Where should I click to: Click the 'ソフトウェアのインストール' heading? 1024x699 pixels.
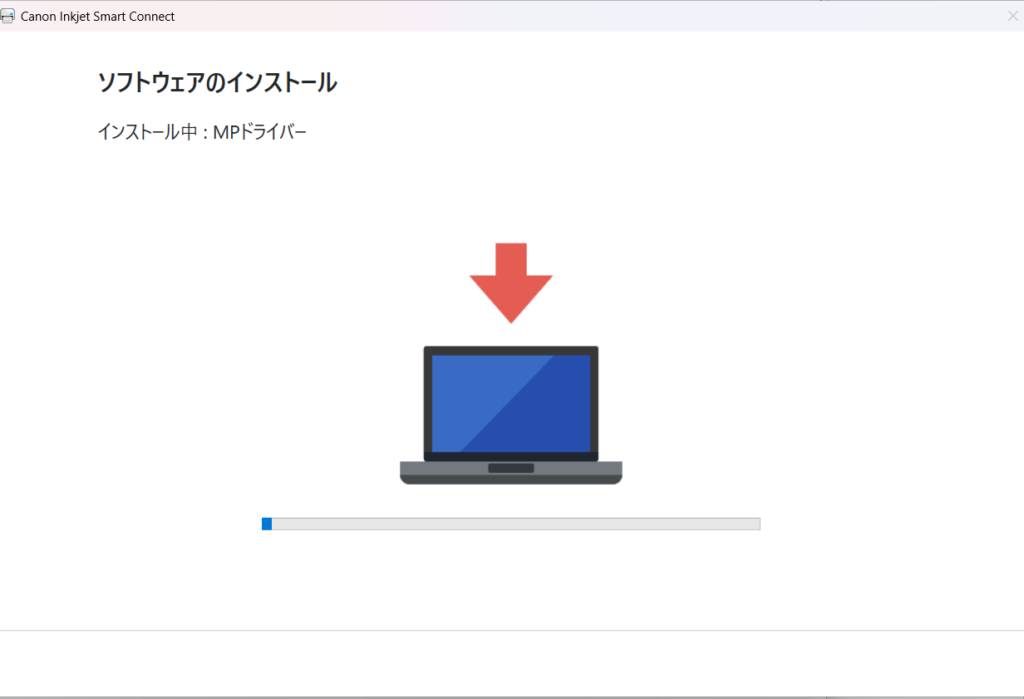(217, 82)
